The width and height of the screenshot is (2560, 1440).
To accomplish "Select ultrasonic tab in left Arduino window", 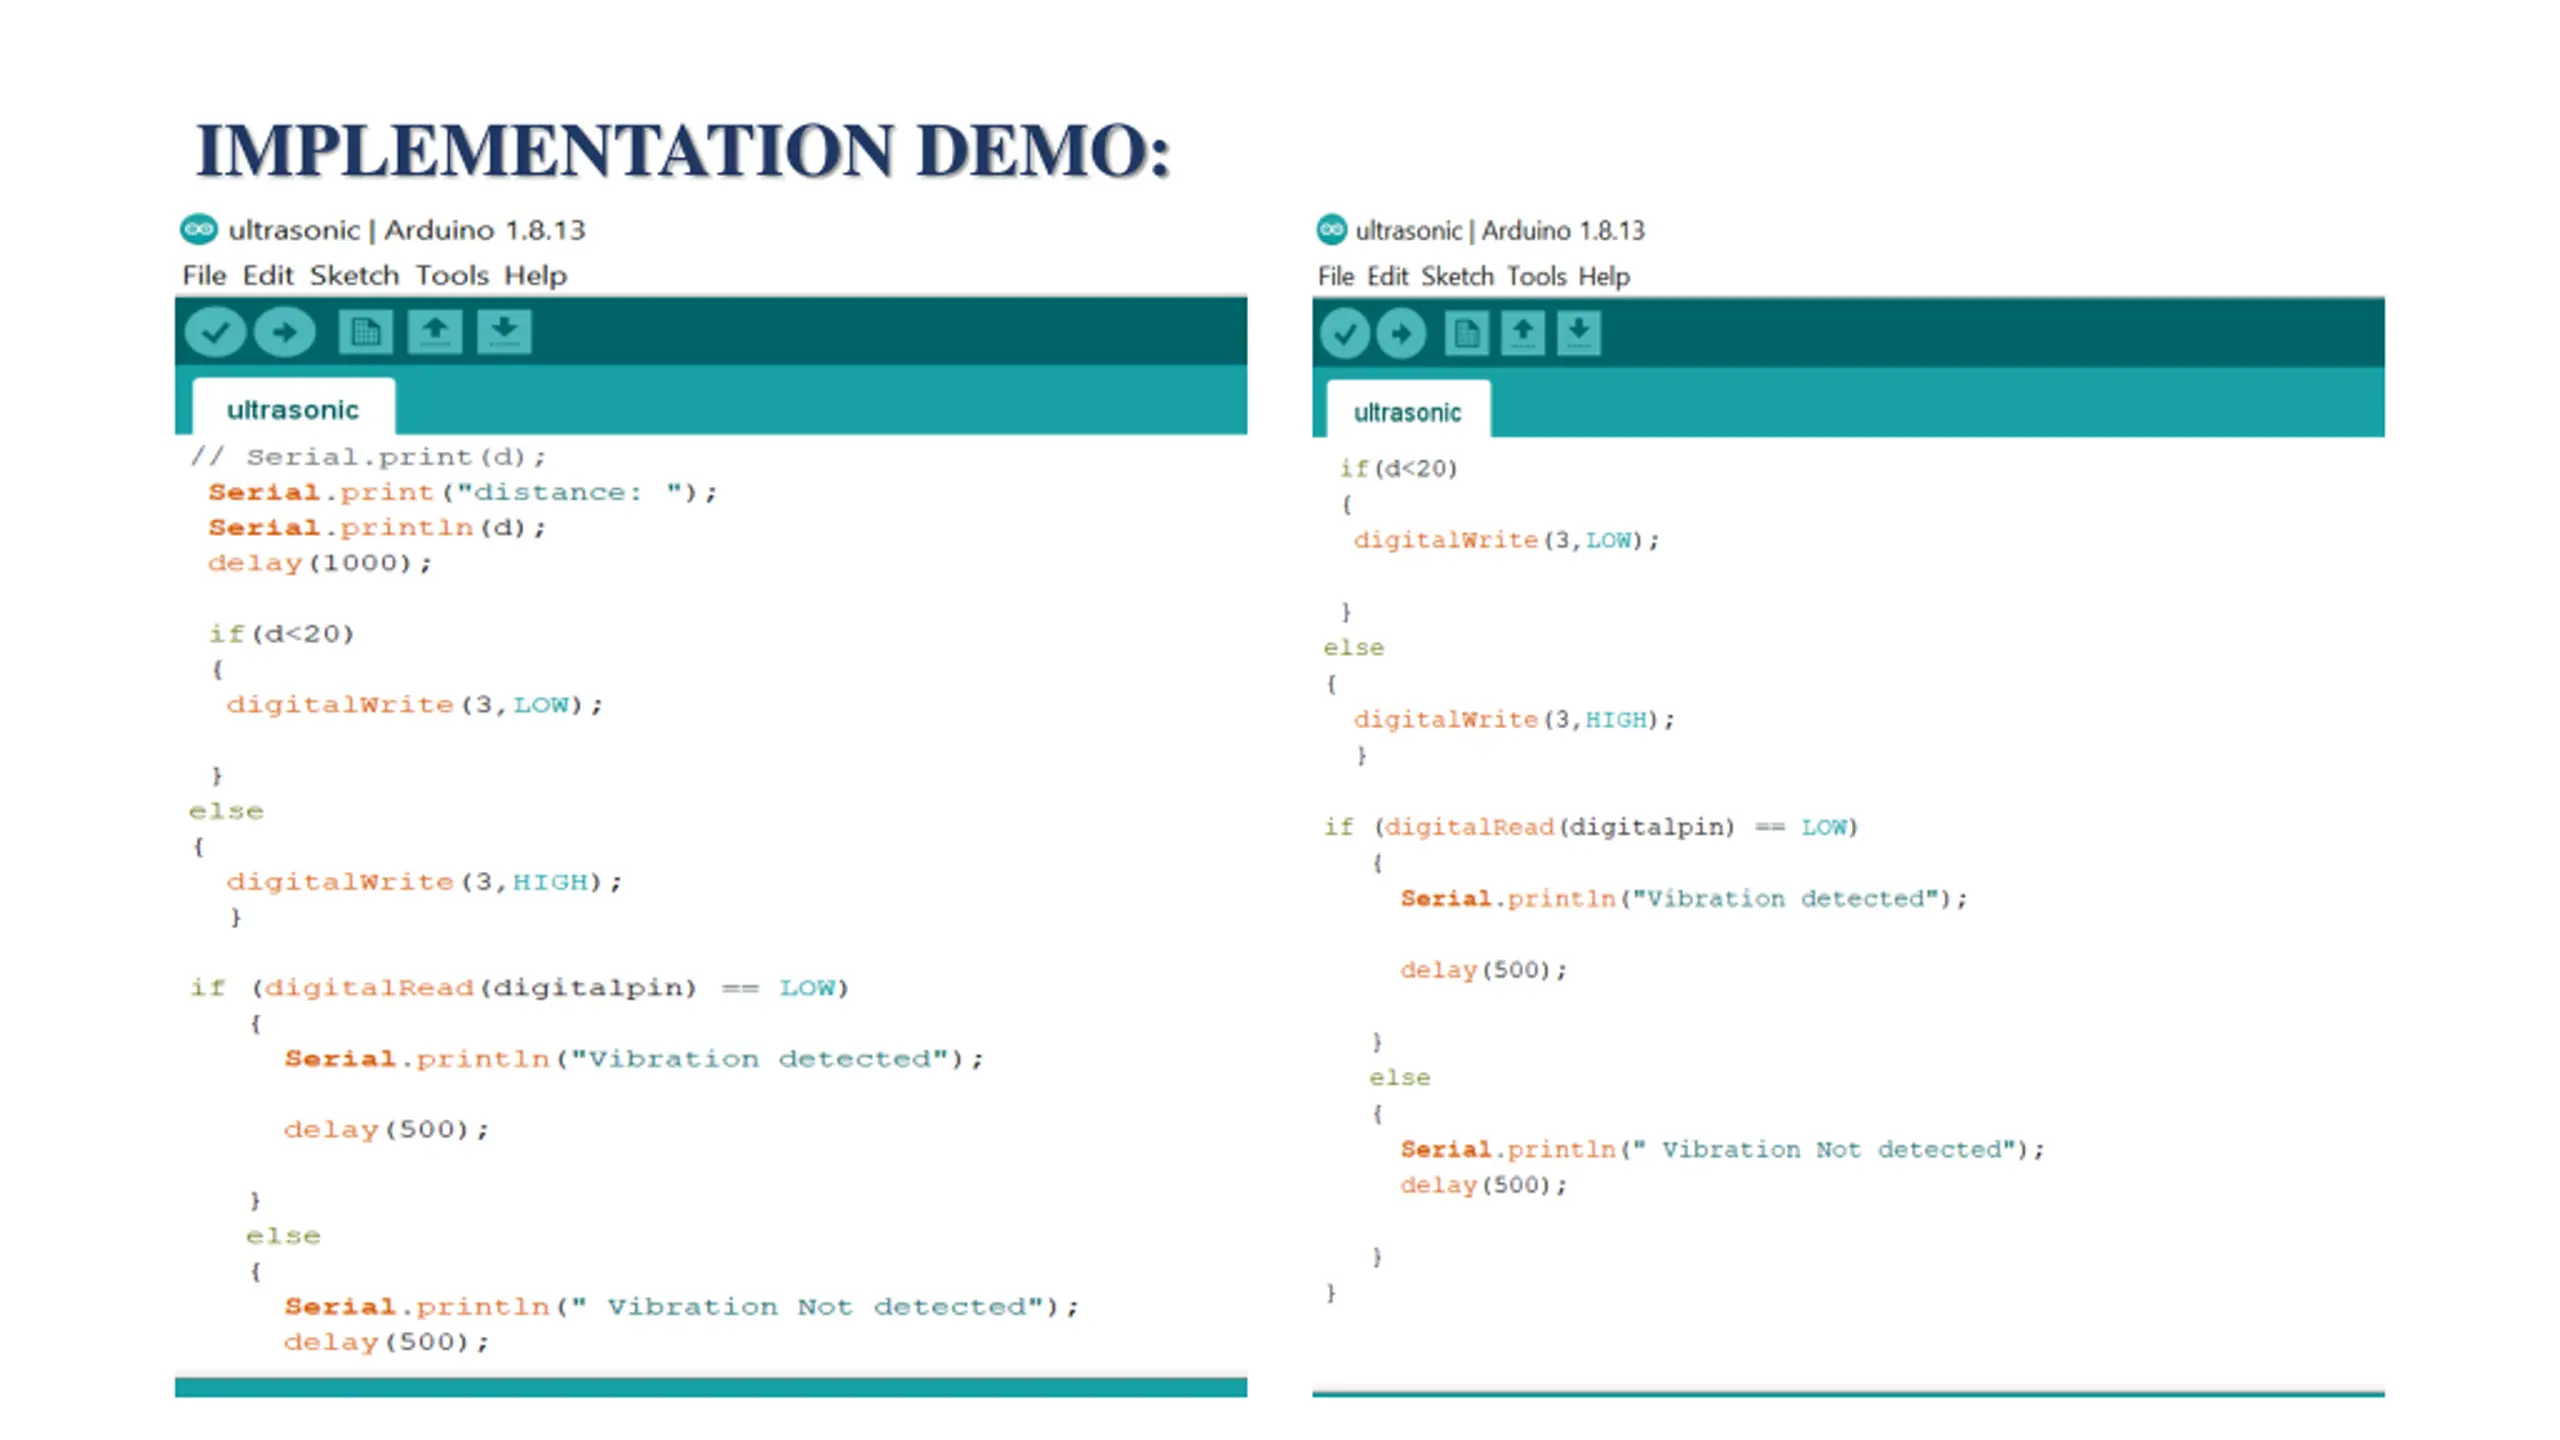I will tap(293, 409).
